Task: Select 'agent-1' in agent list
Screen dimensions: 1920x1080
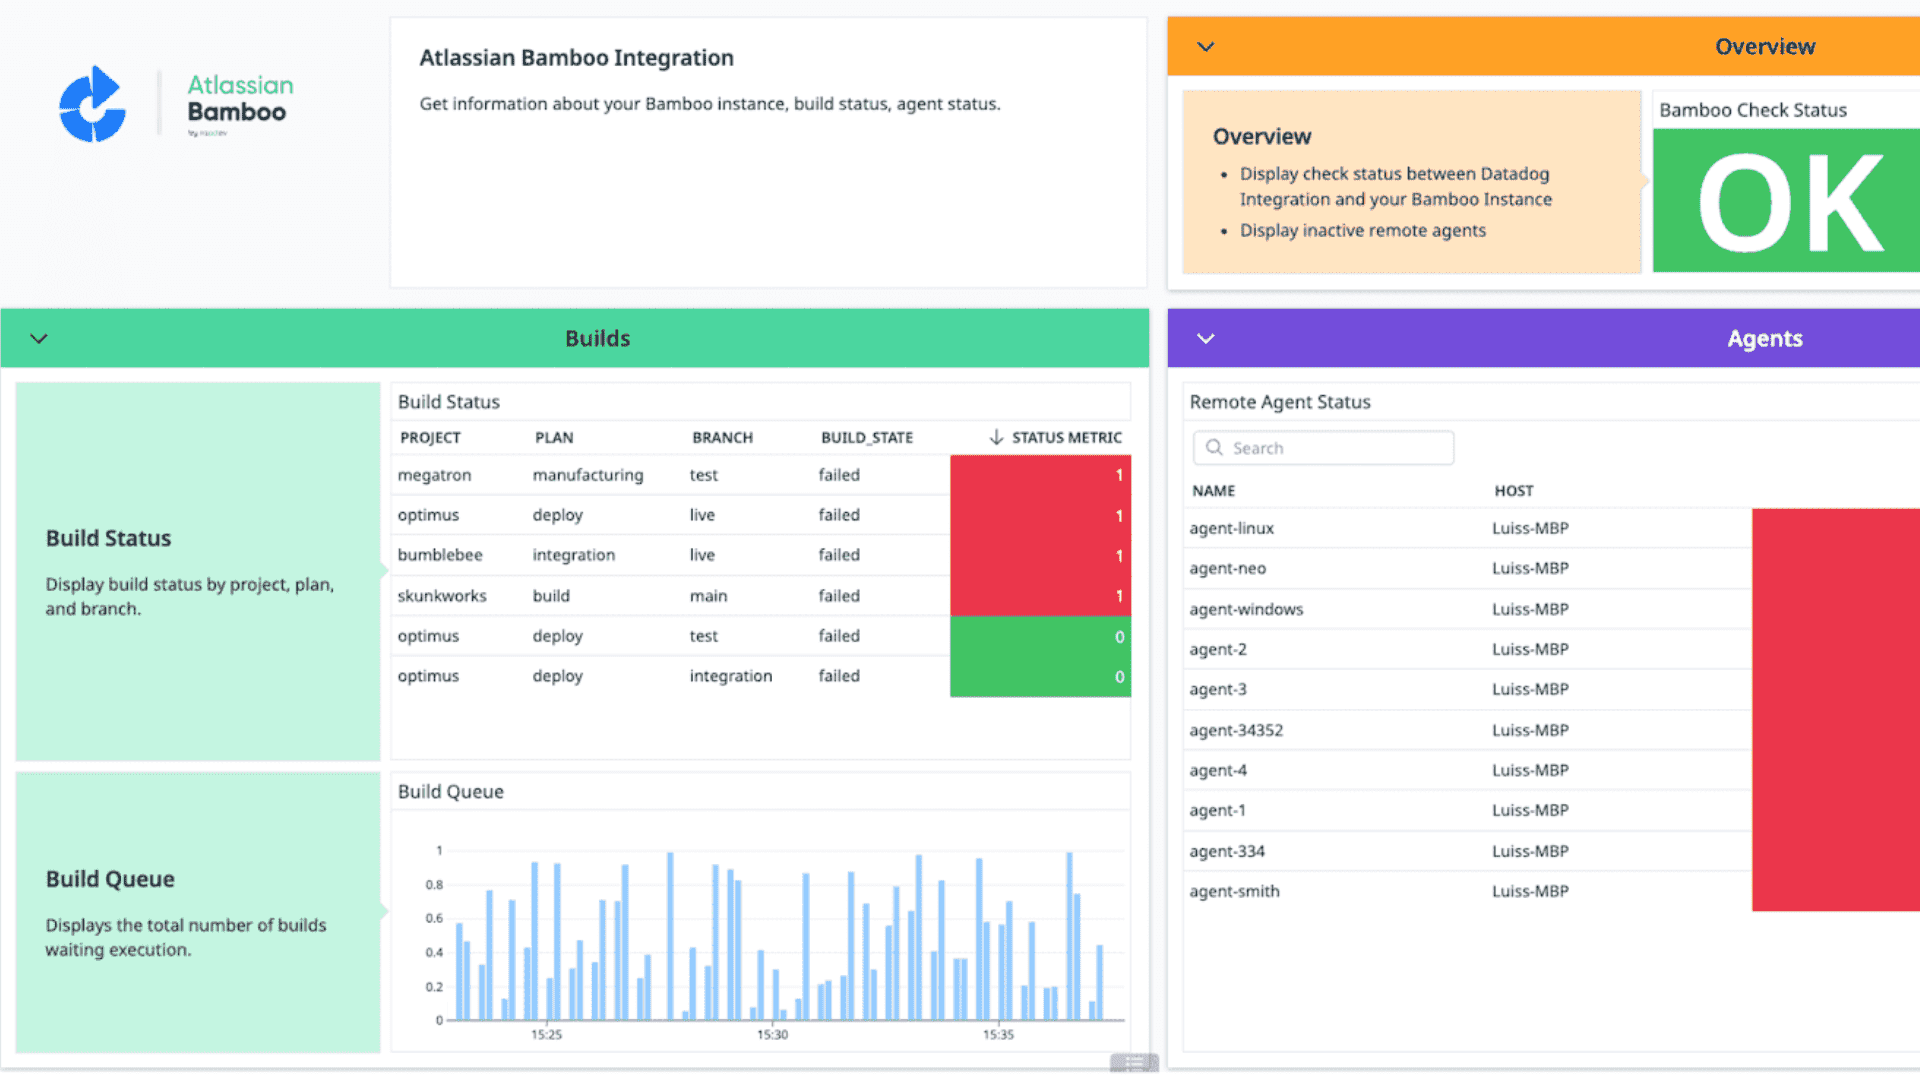Action: tap(1217, 810)
